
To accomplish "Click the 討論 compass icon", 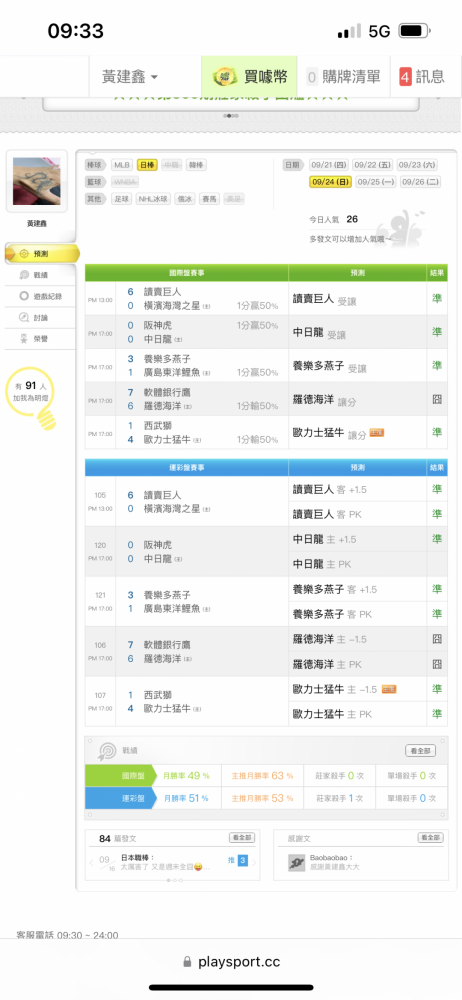I will click(x=24, y=317).
